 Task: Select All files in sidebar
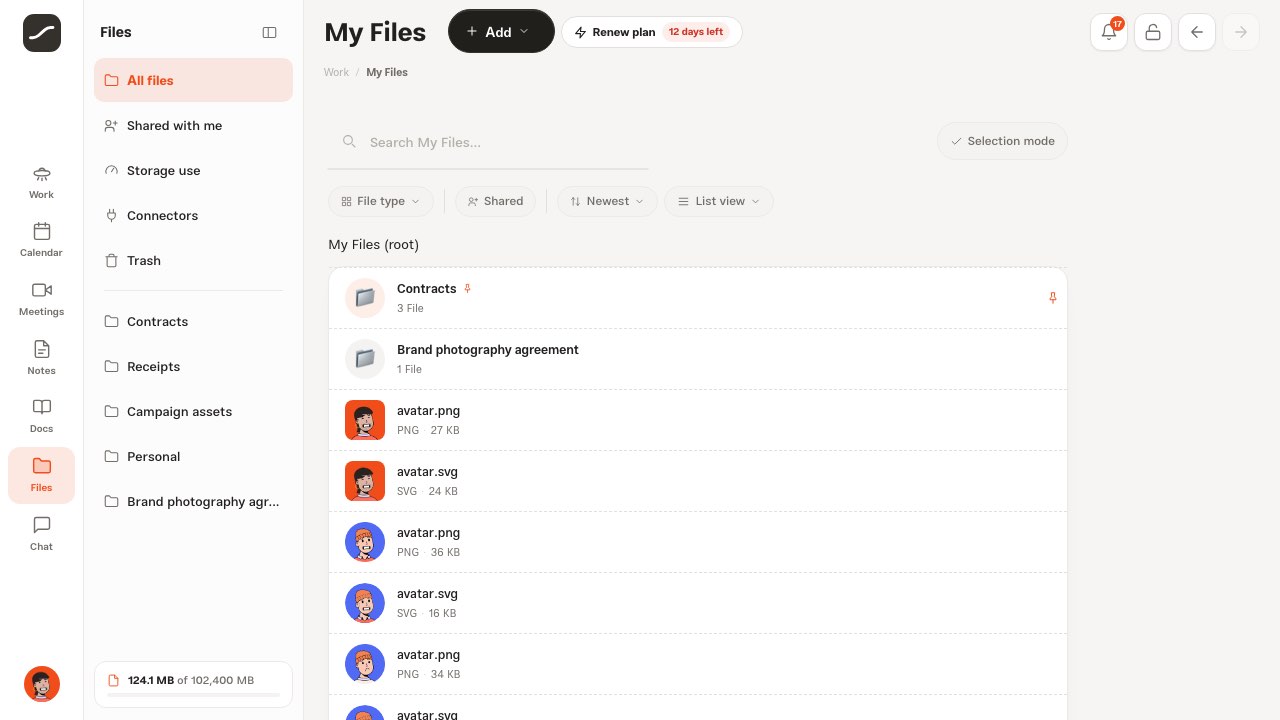193,80
